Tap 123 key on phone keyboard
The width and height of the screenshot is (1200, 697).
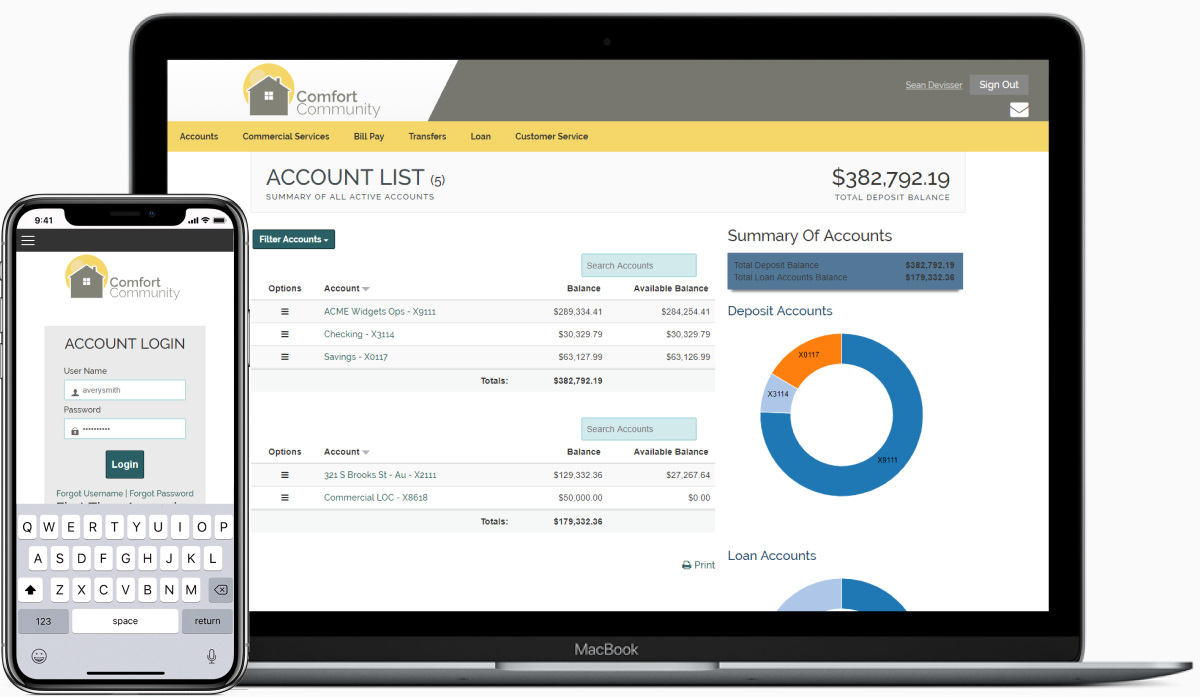pos(44,621)
